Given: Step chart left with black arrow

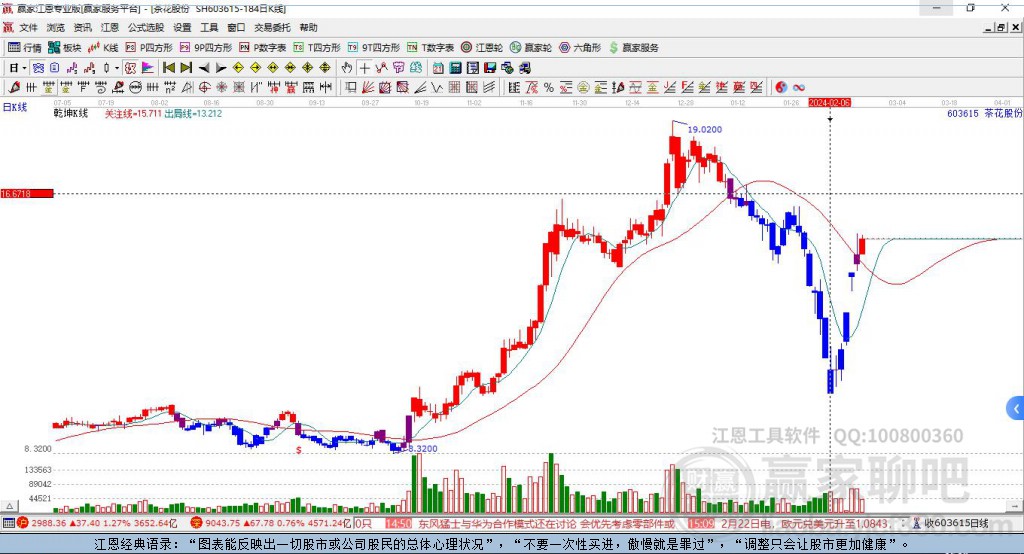Looking at the screenshot, I should [204, 68].
